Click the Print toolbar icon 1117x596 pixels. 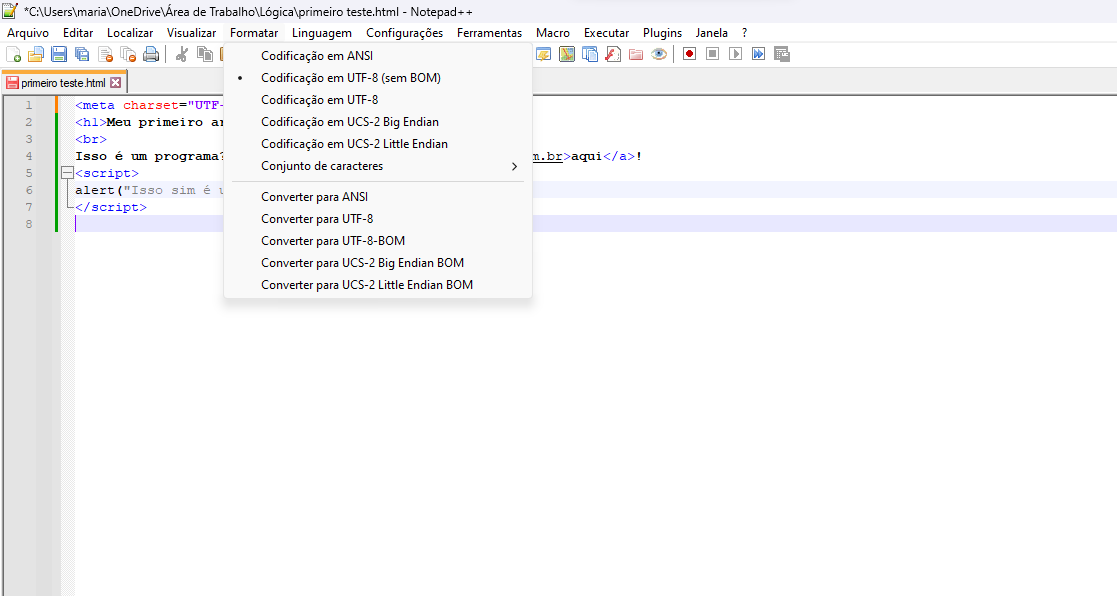click(151, 54)
